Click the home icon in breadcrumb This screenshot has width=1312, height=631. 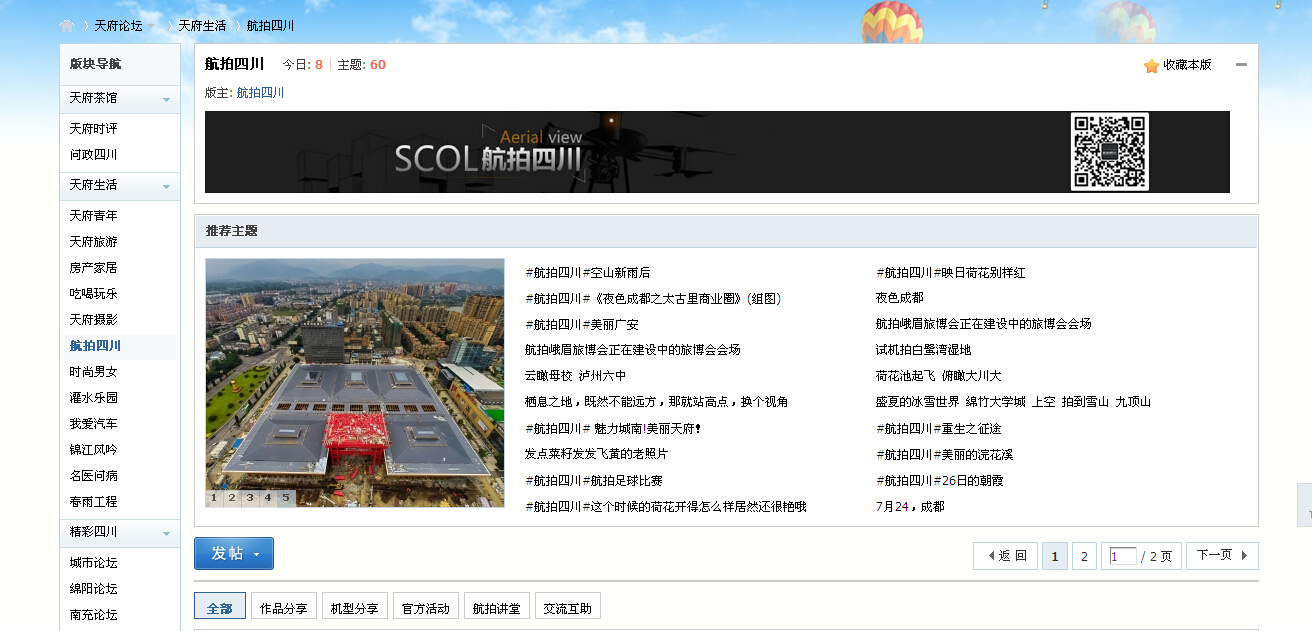(67, 26)
